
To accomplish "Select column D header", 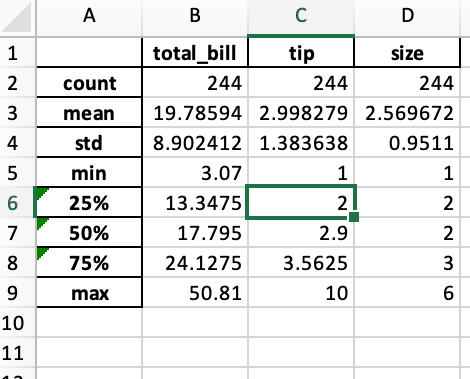I will (x=407, y=17).
